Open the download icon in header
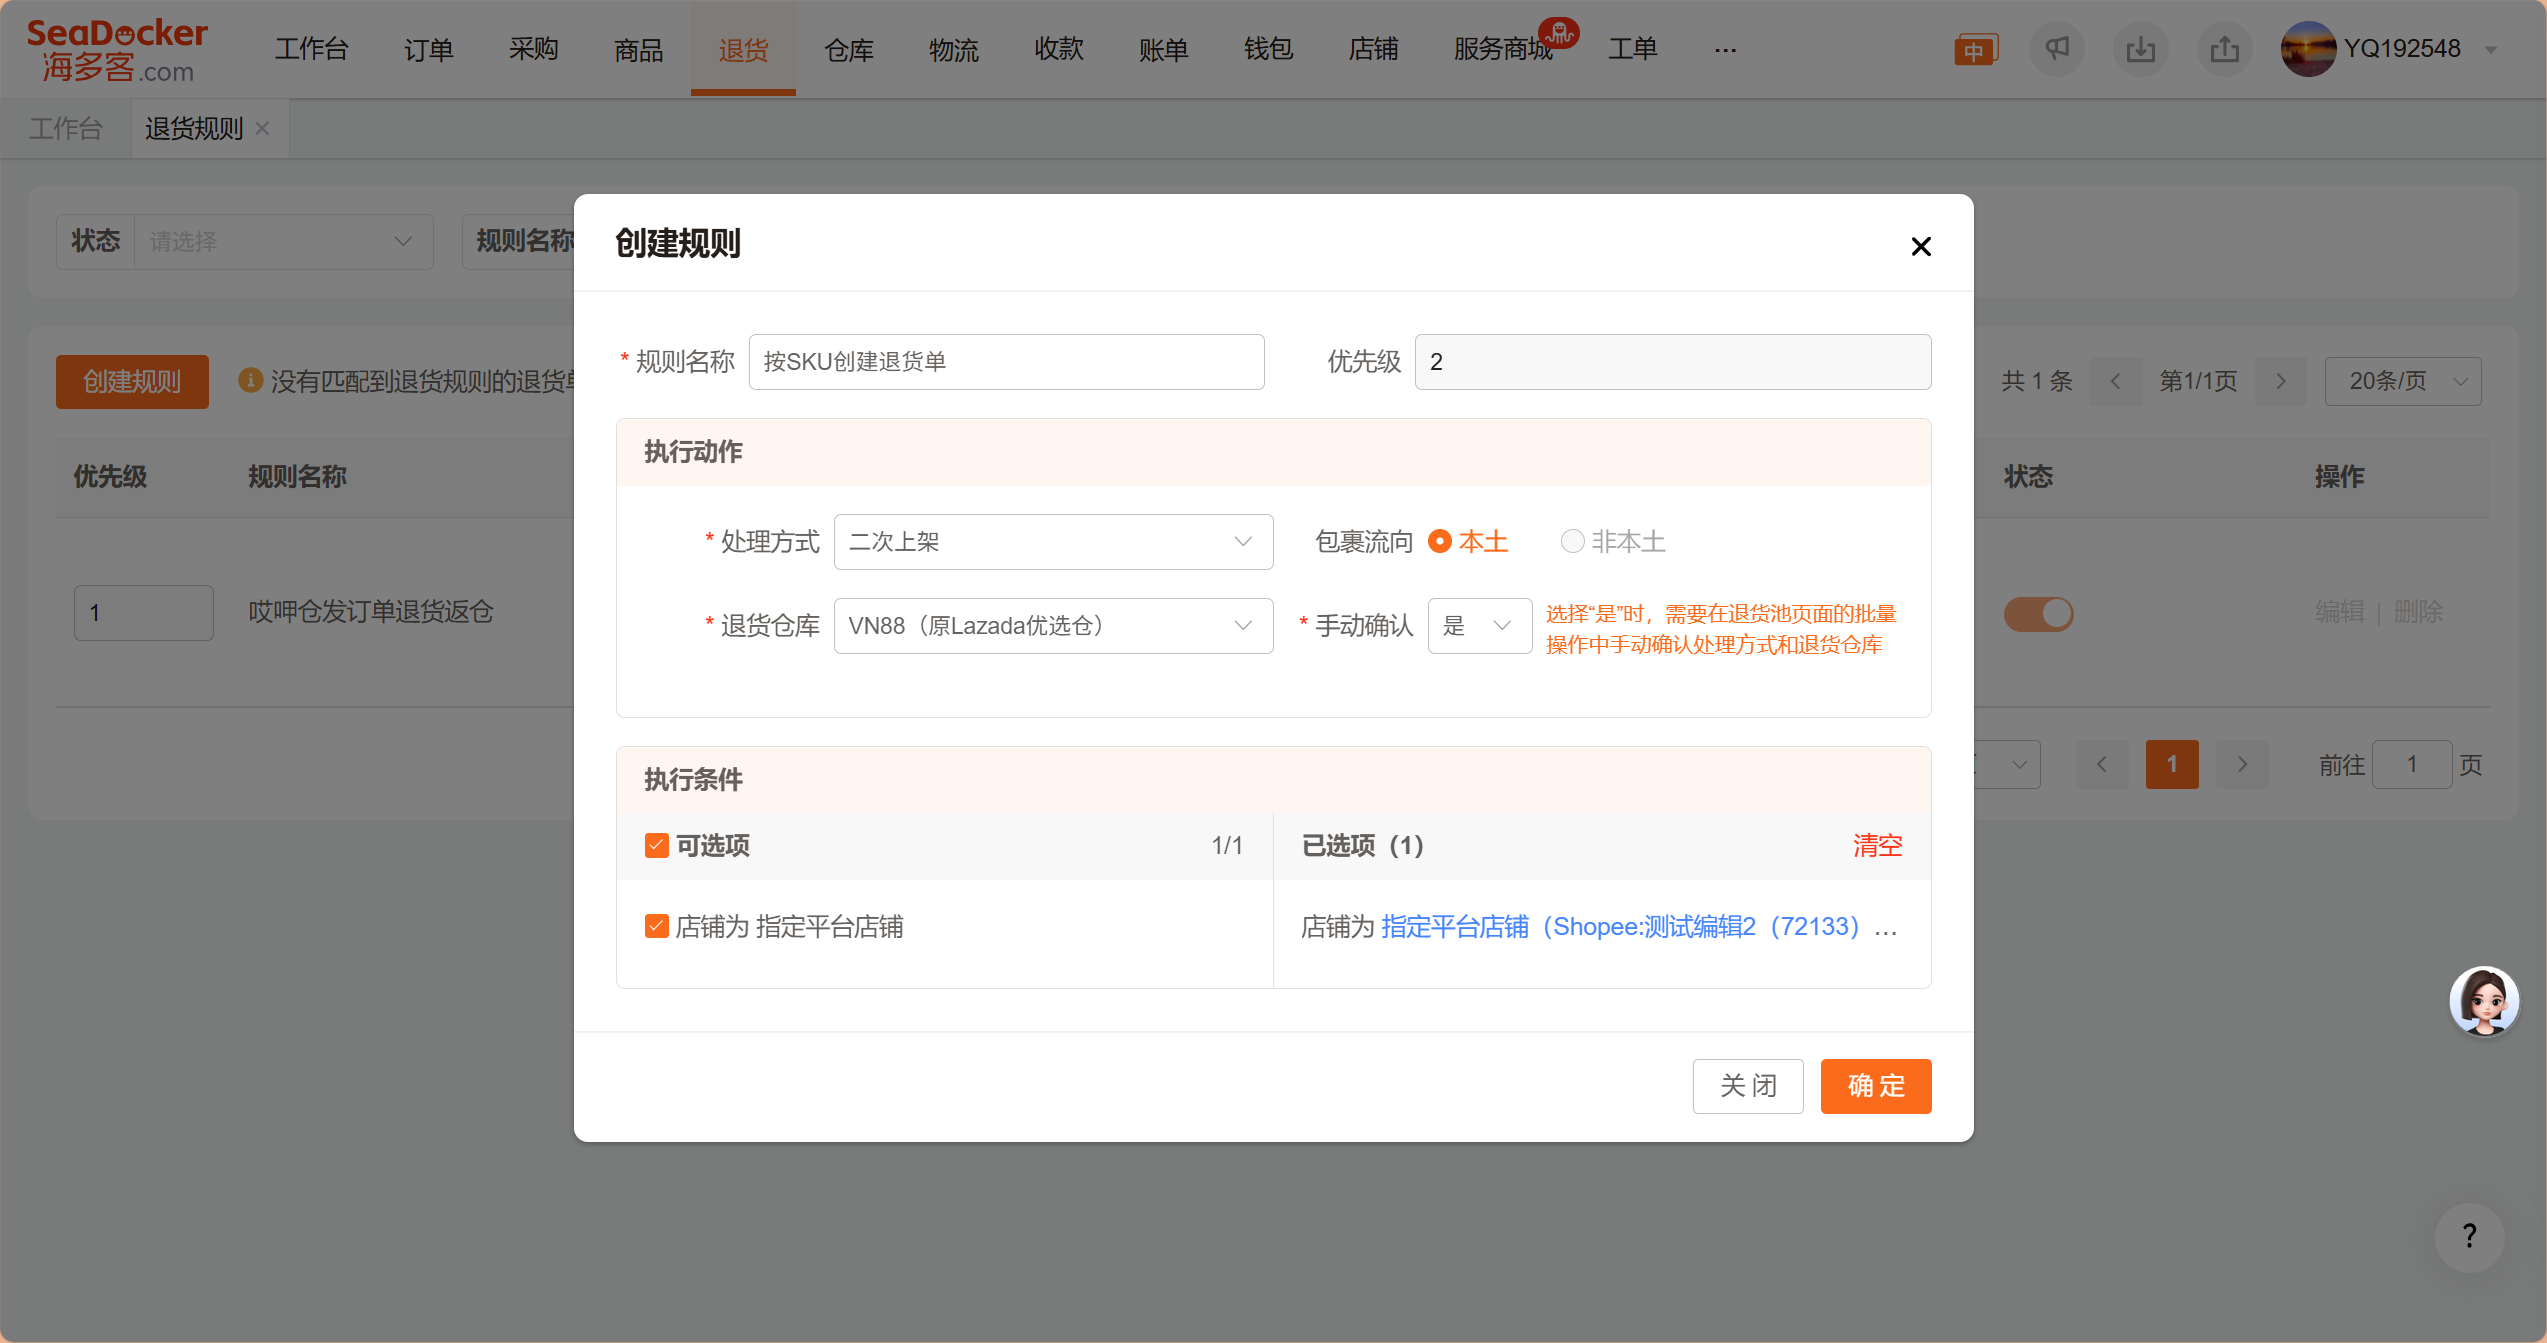 point(2140,49)
